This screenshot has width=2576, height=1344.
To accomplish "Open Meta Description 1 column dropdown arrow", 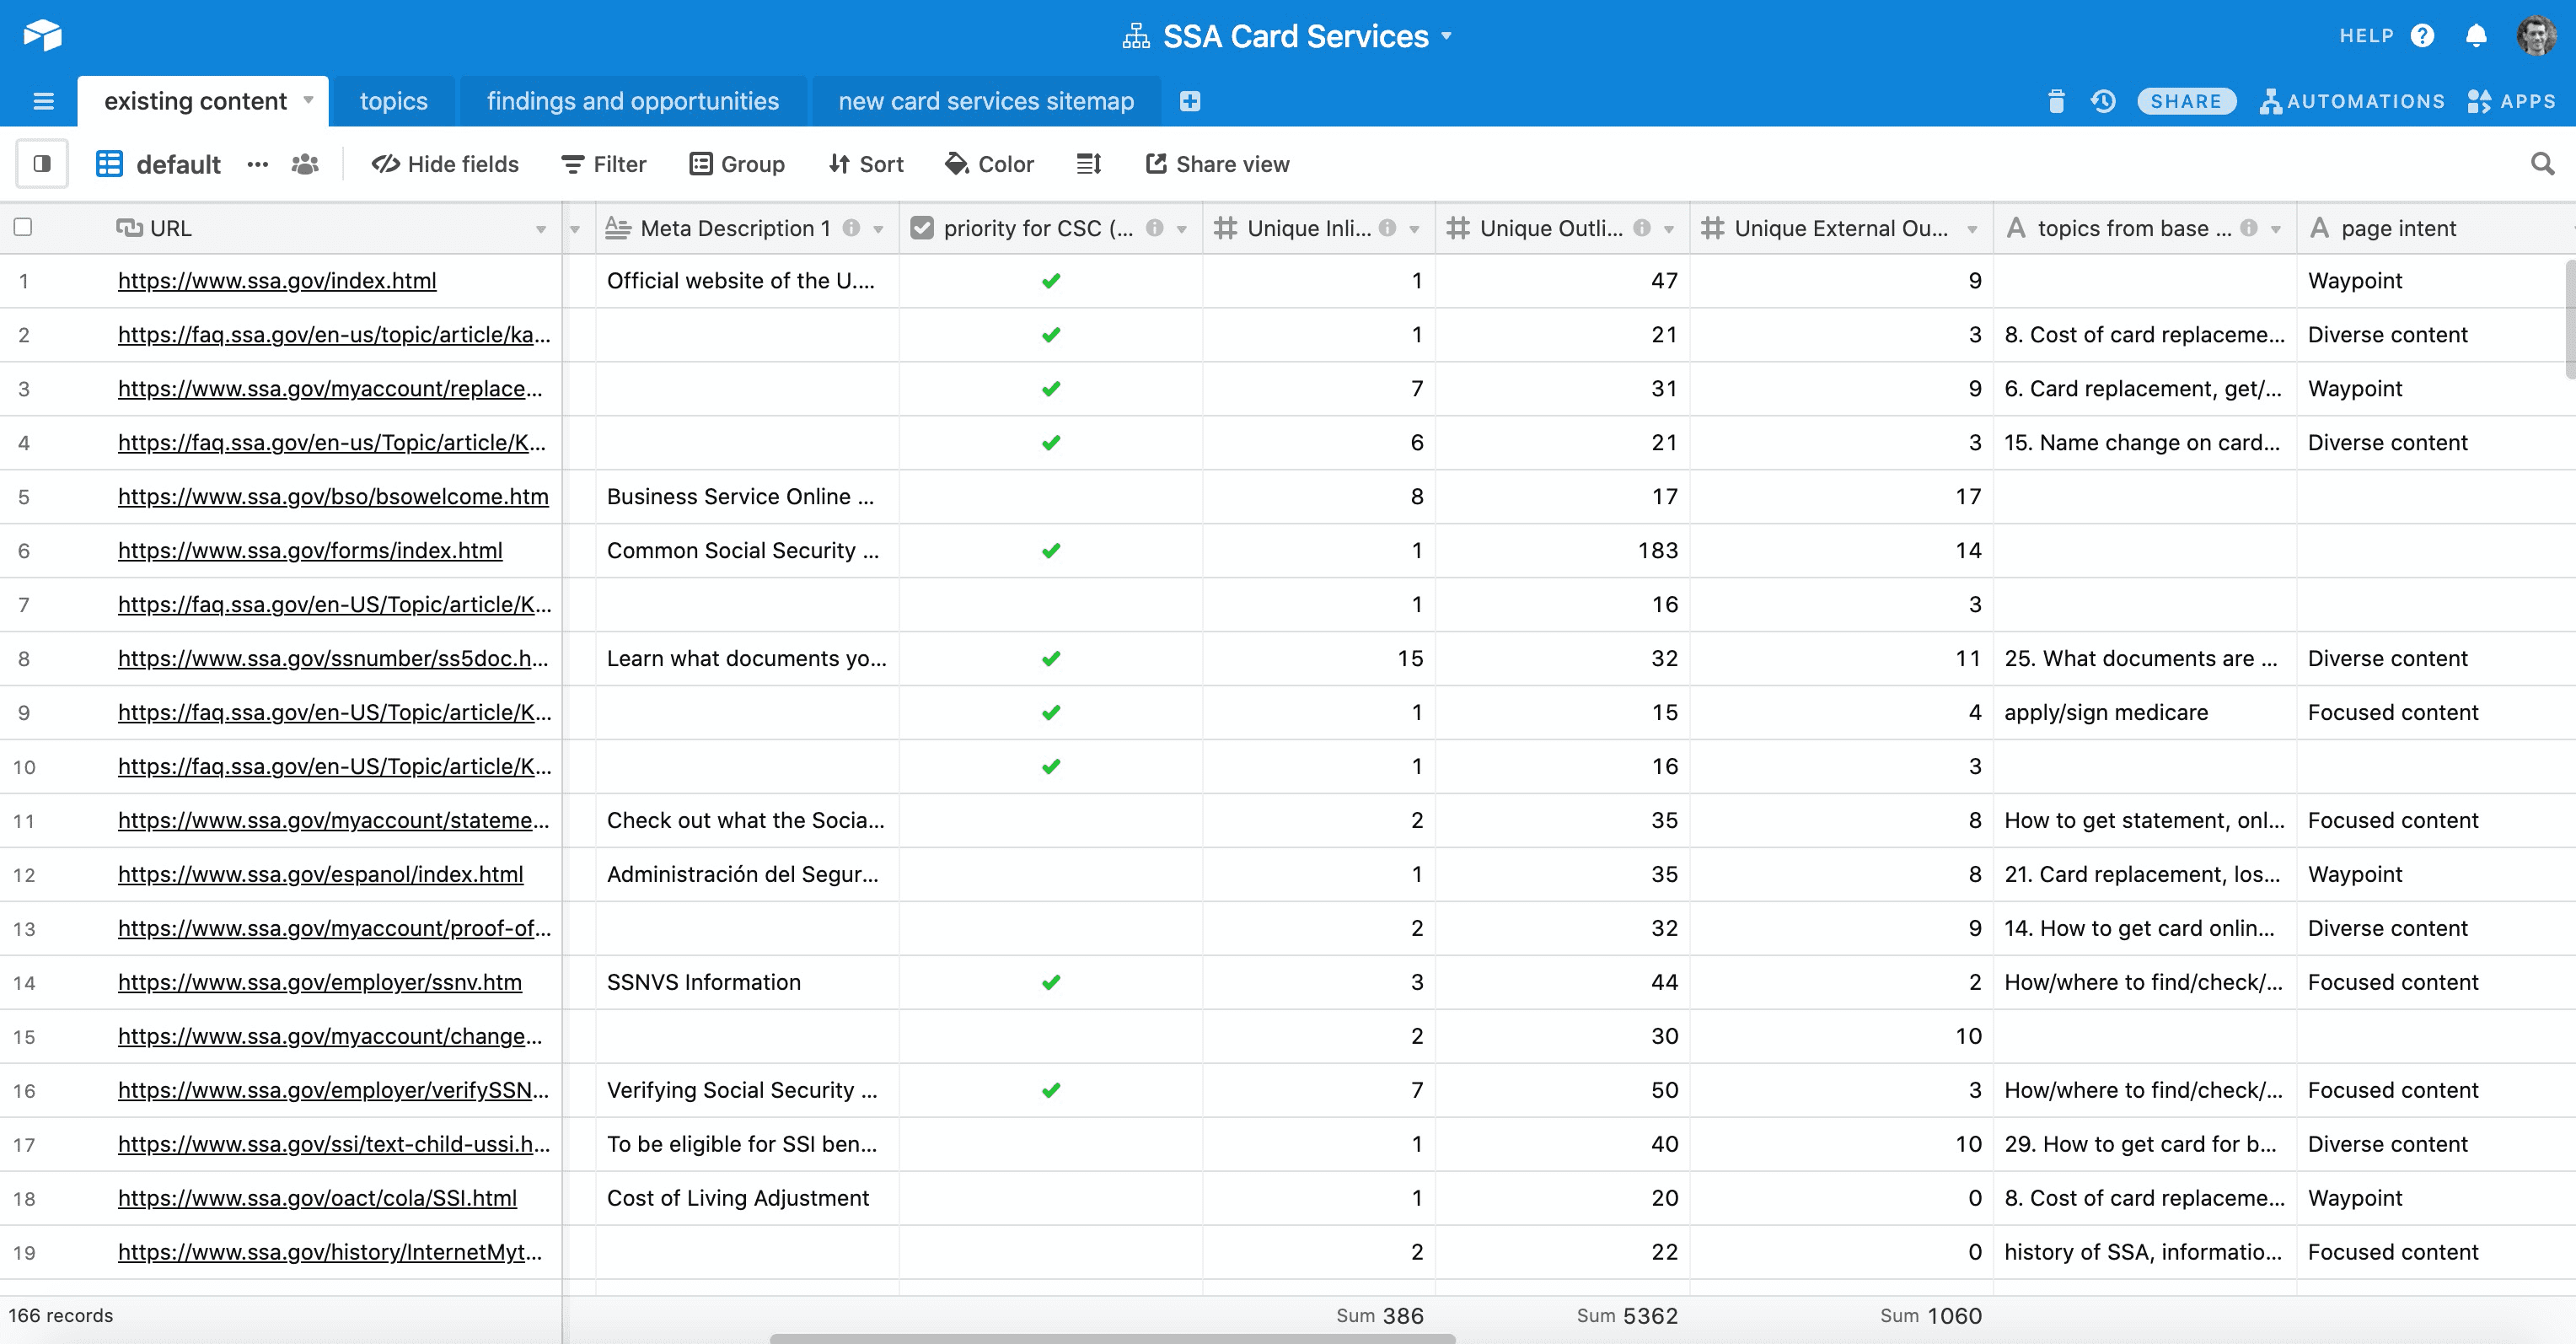I will click(878, 229).
